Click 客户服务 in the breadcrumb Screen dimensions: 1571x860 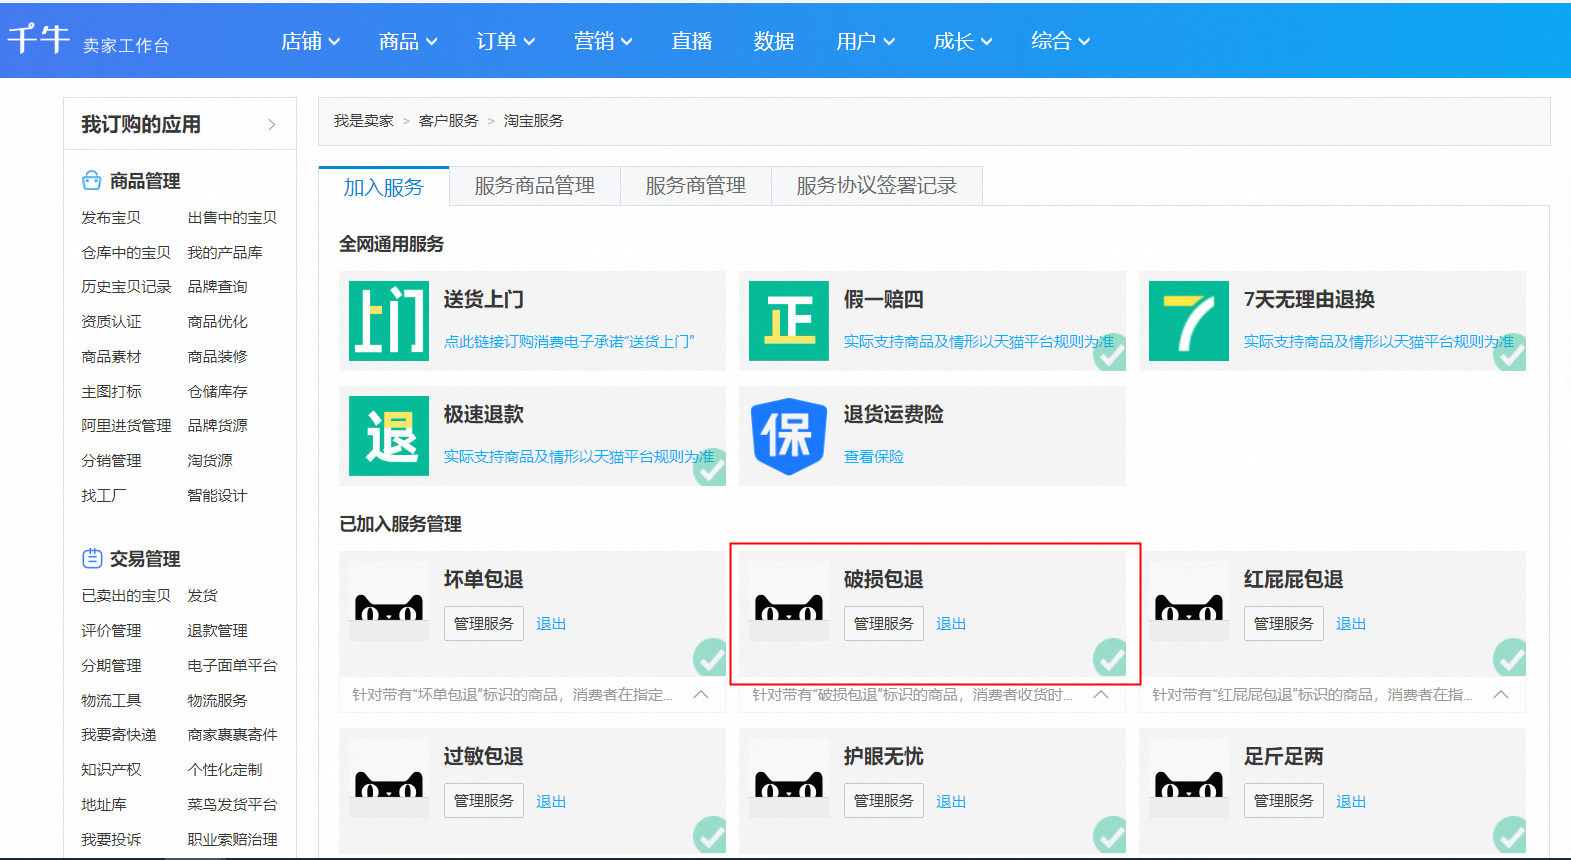tap(449, 120)
